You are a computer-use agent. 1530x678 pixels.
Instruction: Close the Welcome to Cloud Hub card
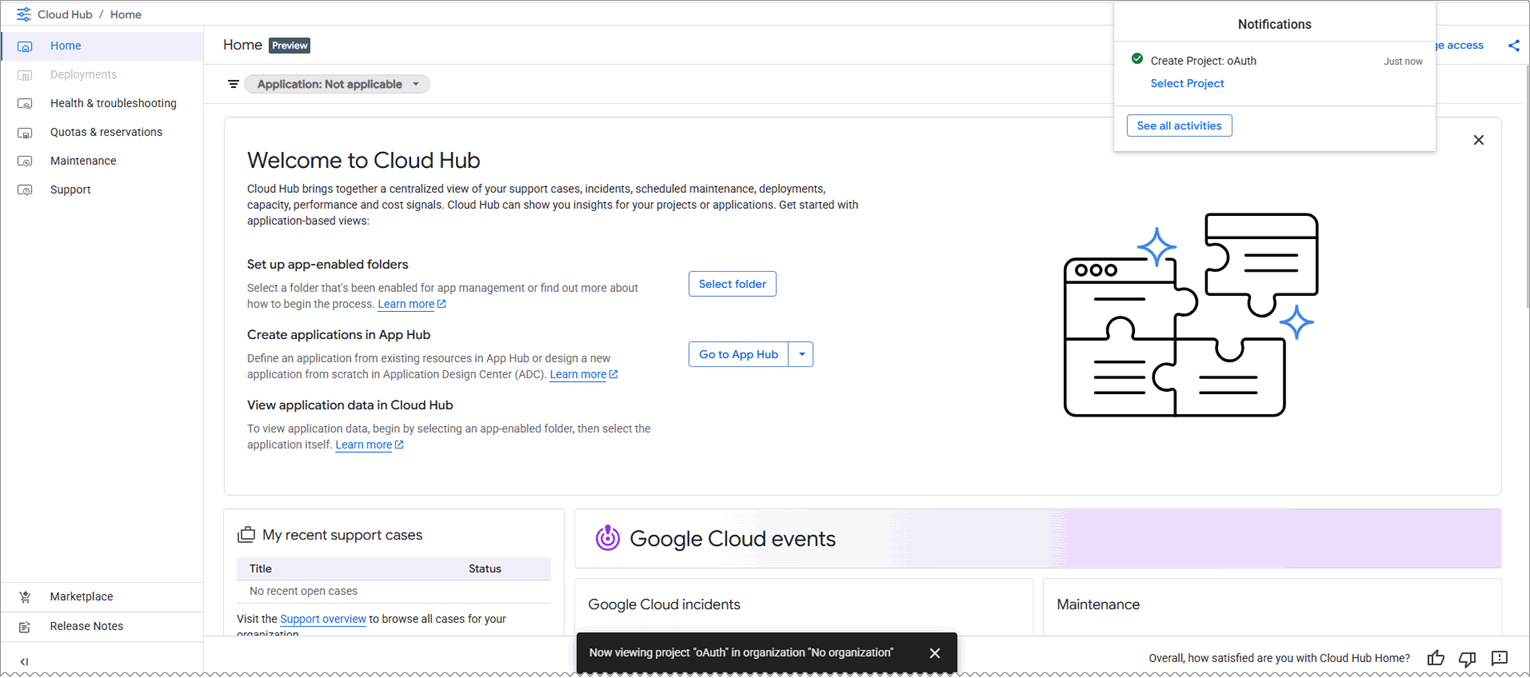1478,140
